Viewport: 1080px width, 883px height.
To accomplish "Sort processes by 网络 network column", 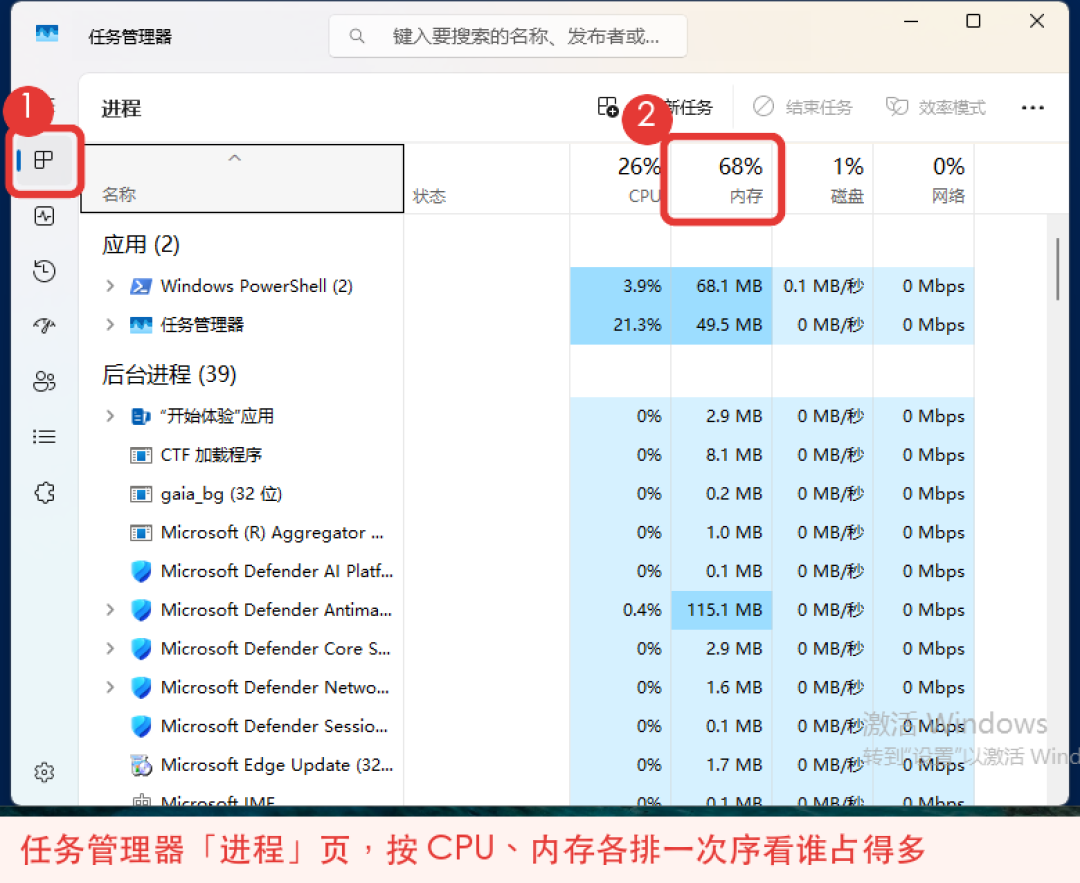I will [x=924, y=178].
